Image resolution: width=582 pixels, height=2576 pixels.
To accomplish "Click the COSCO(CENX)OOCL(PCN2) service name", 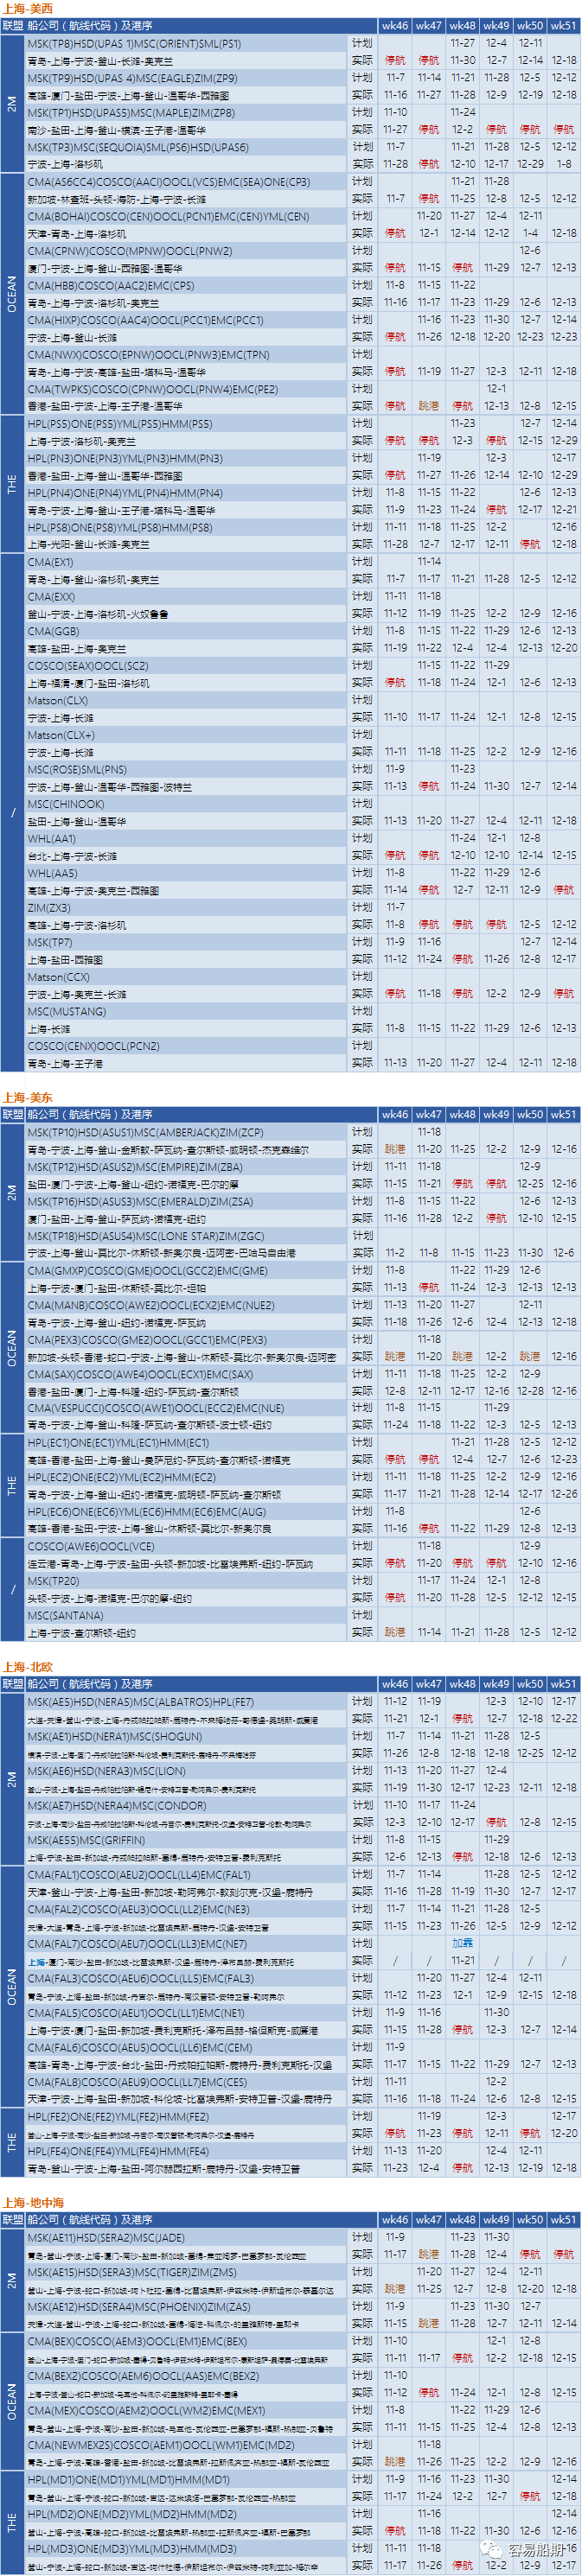I will coord(93,1045).
